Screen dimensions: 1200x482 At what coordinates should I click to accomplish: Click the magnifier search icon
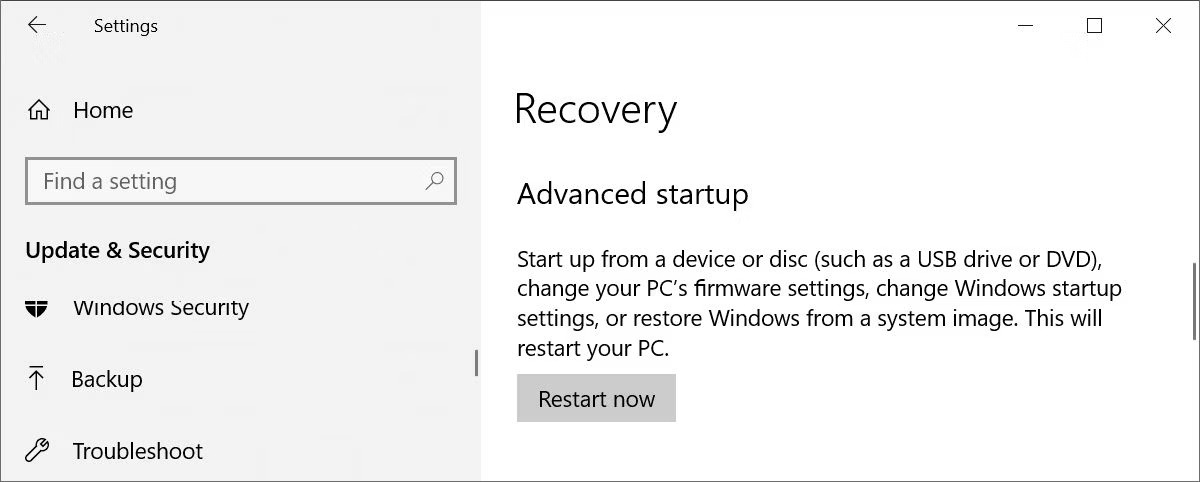point(434,181)
